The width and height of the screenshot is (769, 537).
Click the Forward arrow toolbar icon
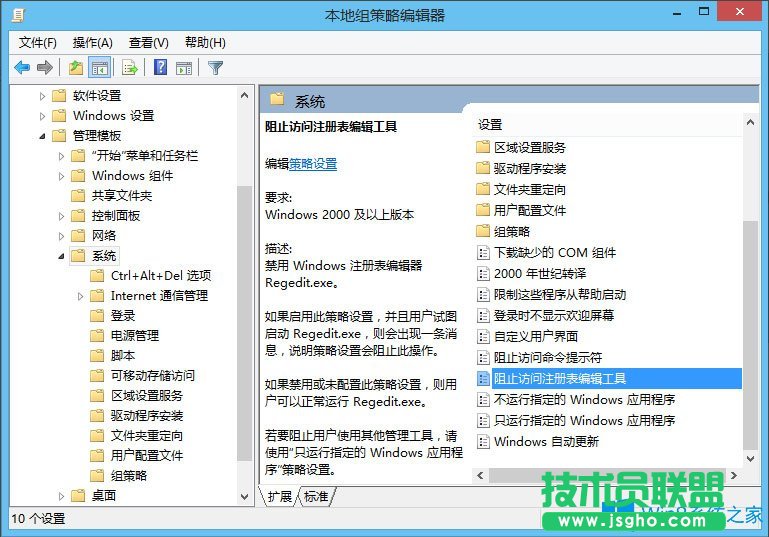click(x=45, y=67)
